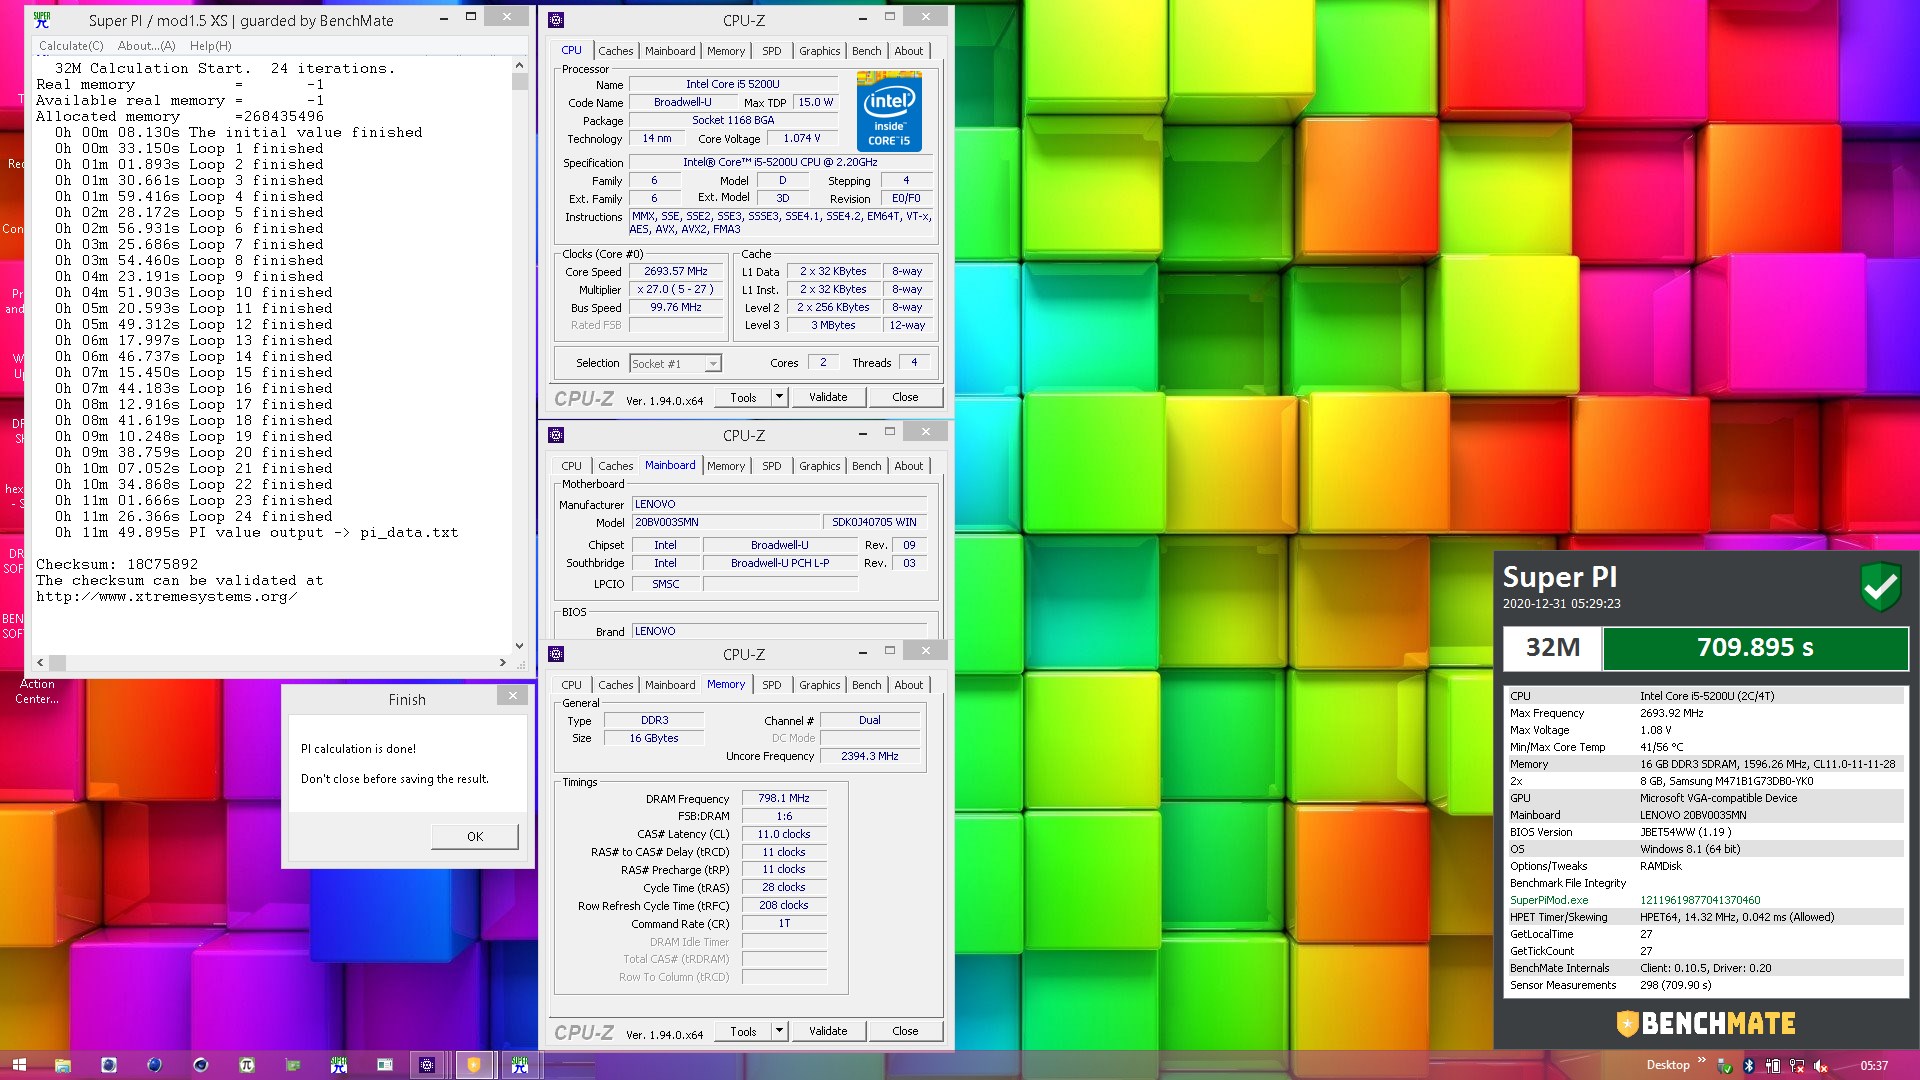Screen dimensions: 1920x1080
Task: Switch to CPU-Z in the taskbar
Action: pos(427,1065)
